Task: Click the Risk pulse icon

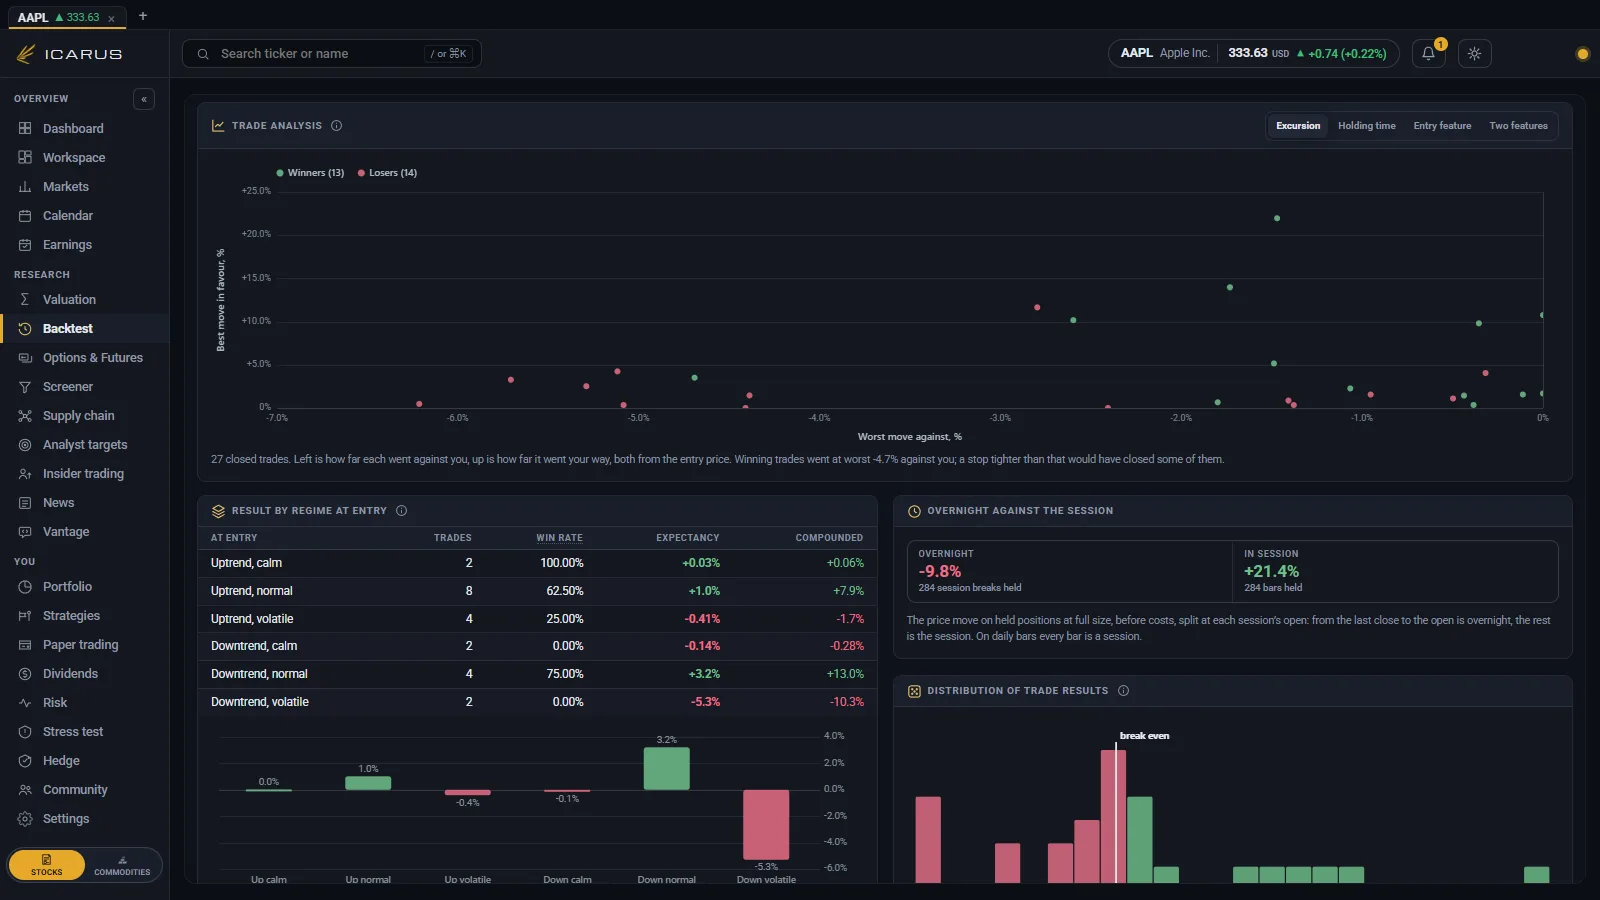Action: [25, 703]
